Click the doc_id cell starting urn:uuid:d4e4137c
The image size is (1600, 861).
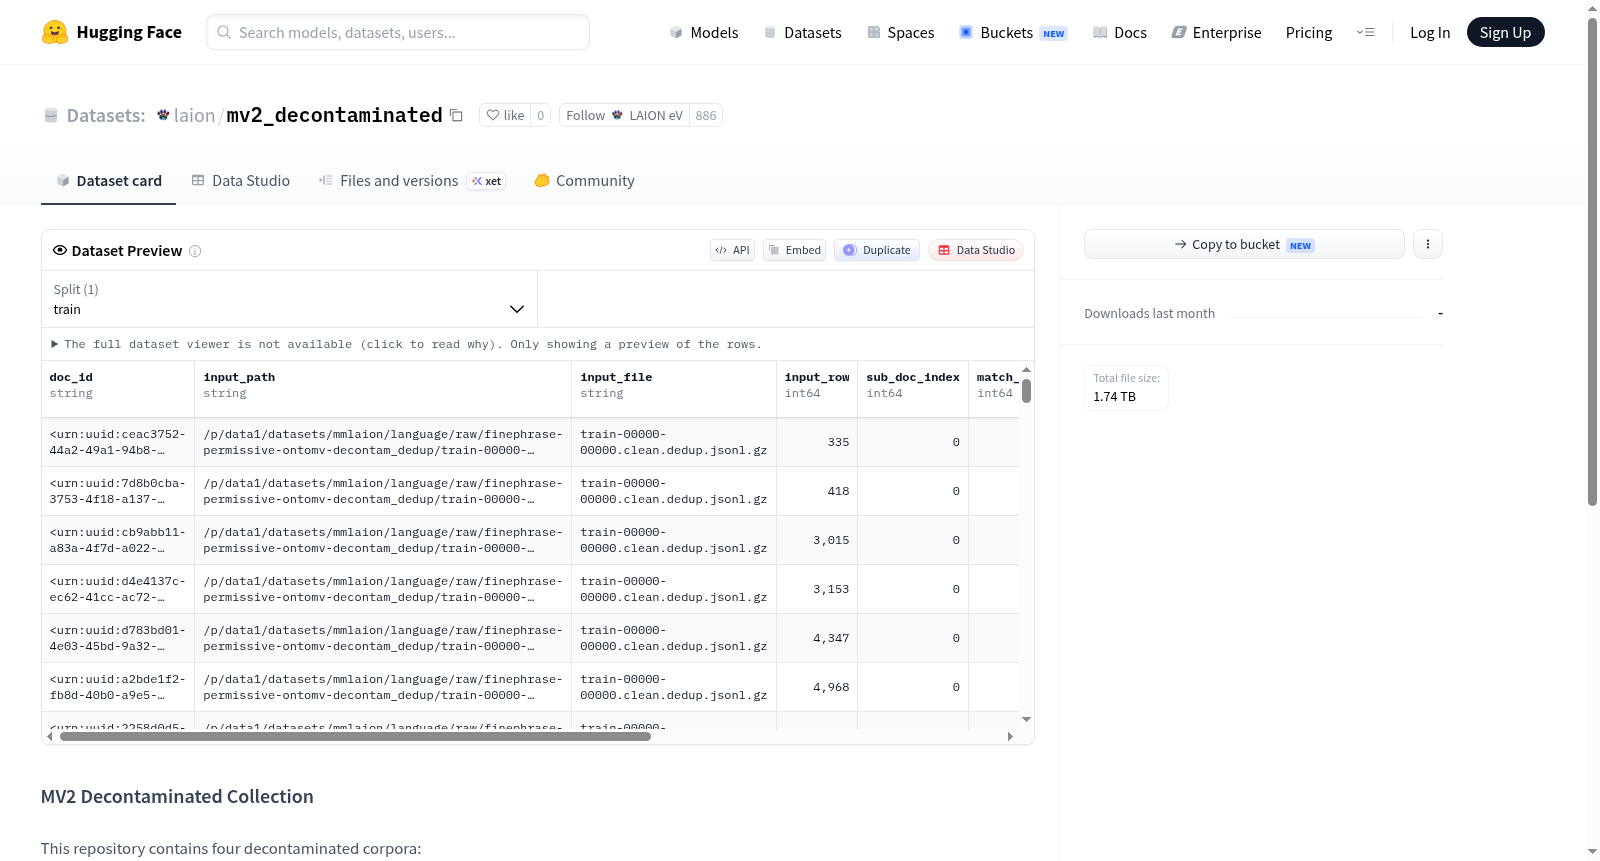pyautogui.click(x=118, y=589)
